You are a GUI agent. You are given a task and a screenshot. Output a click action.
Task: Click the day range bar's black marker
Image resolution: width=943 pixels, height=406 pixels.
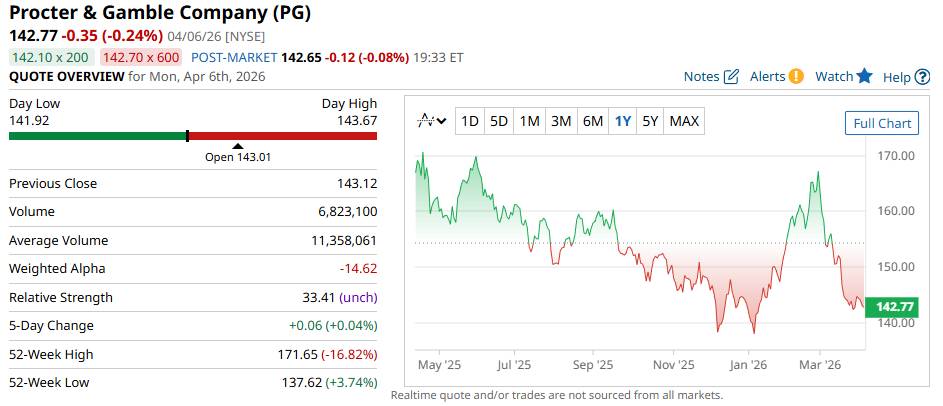(187, 136)
